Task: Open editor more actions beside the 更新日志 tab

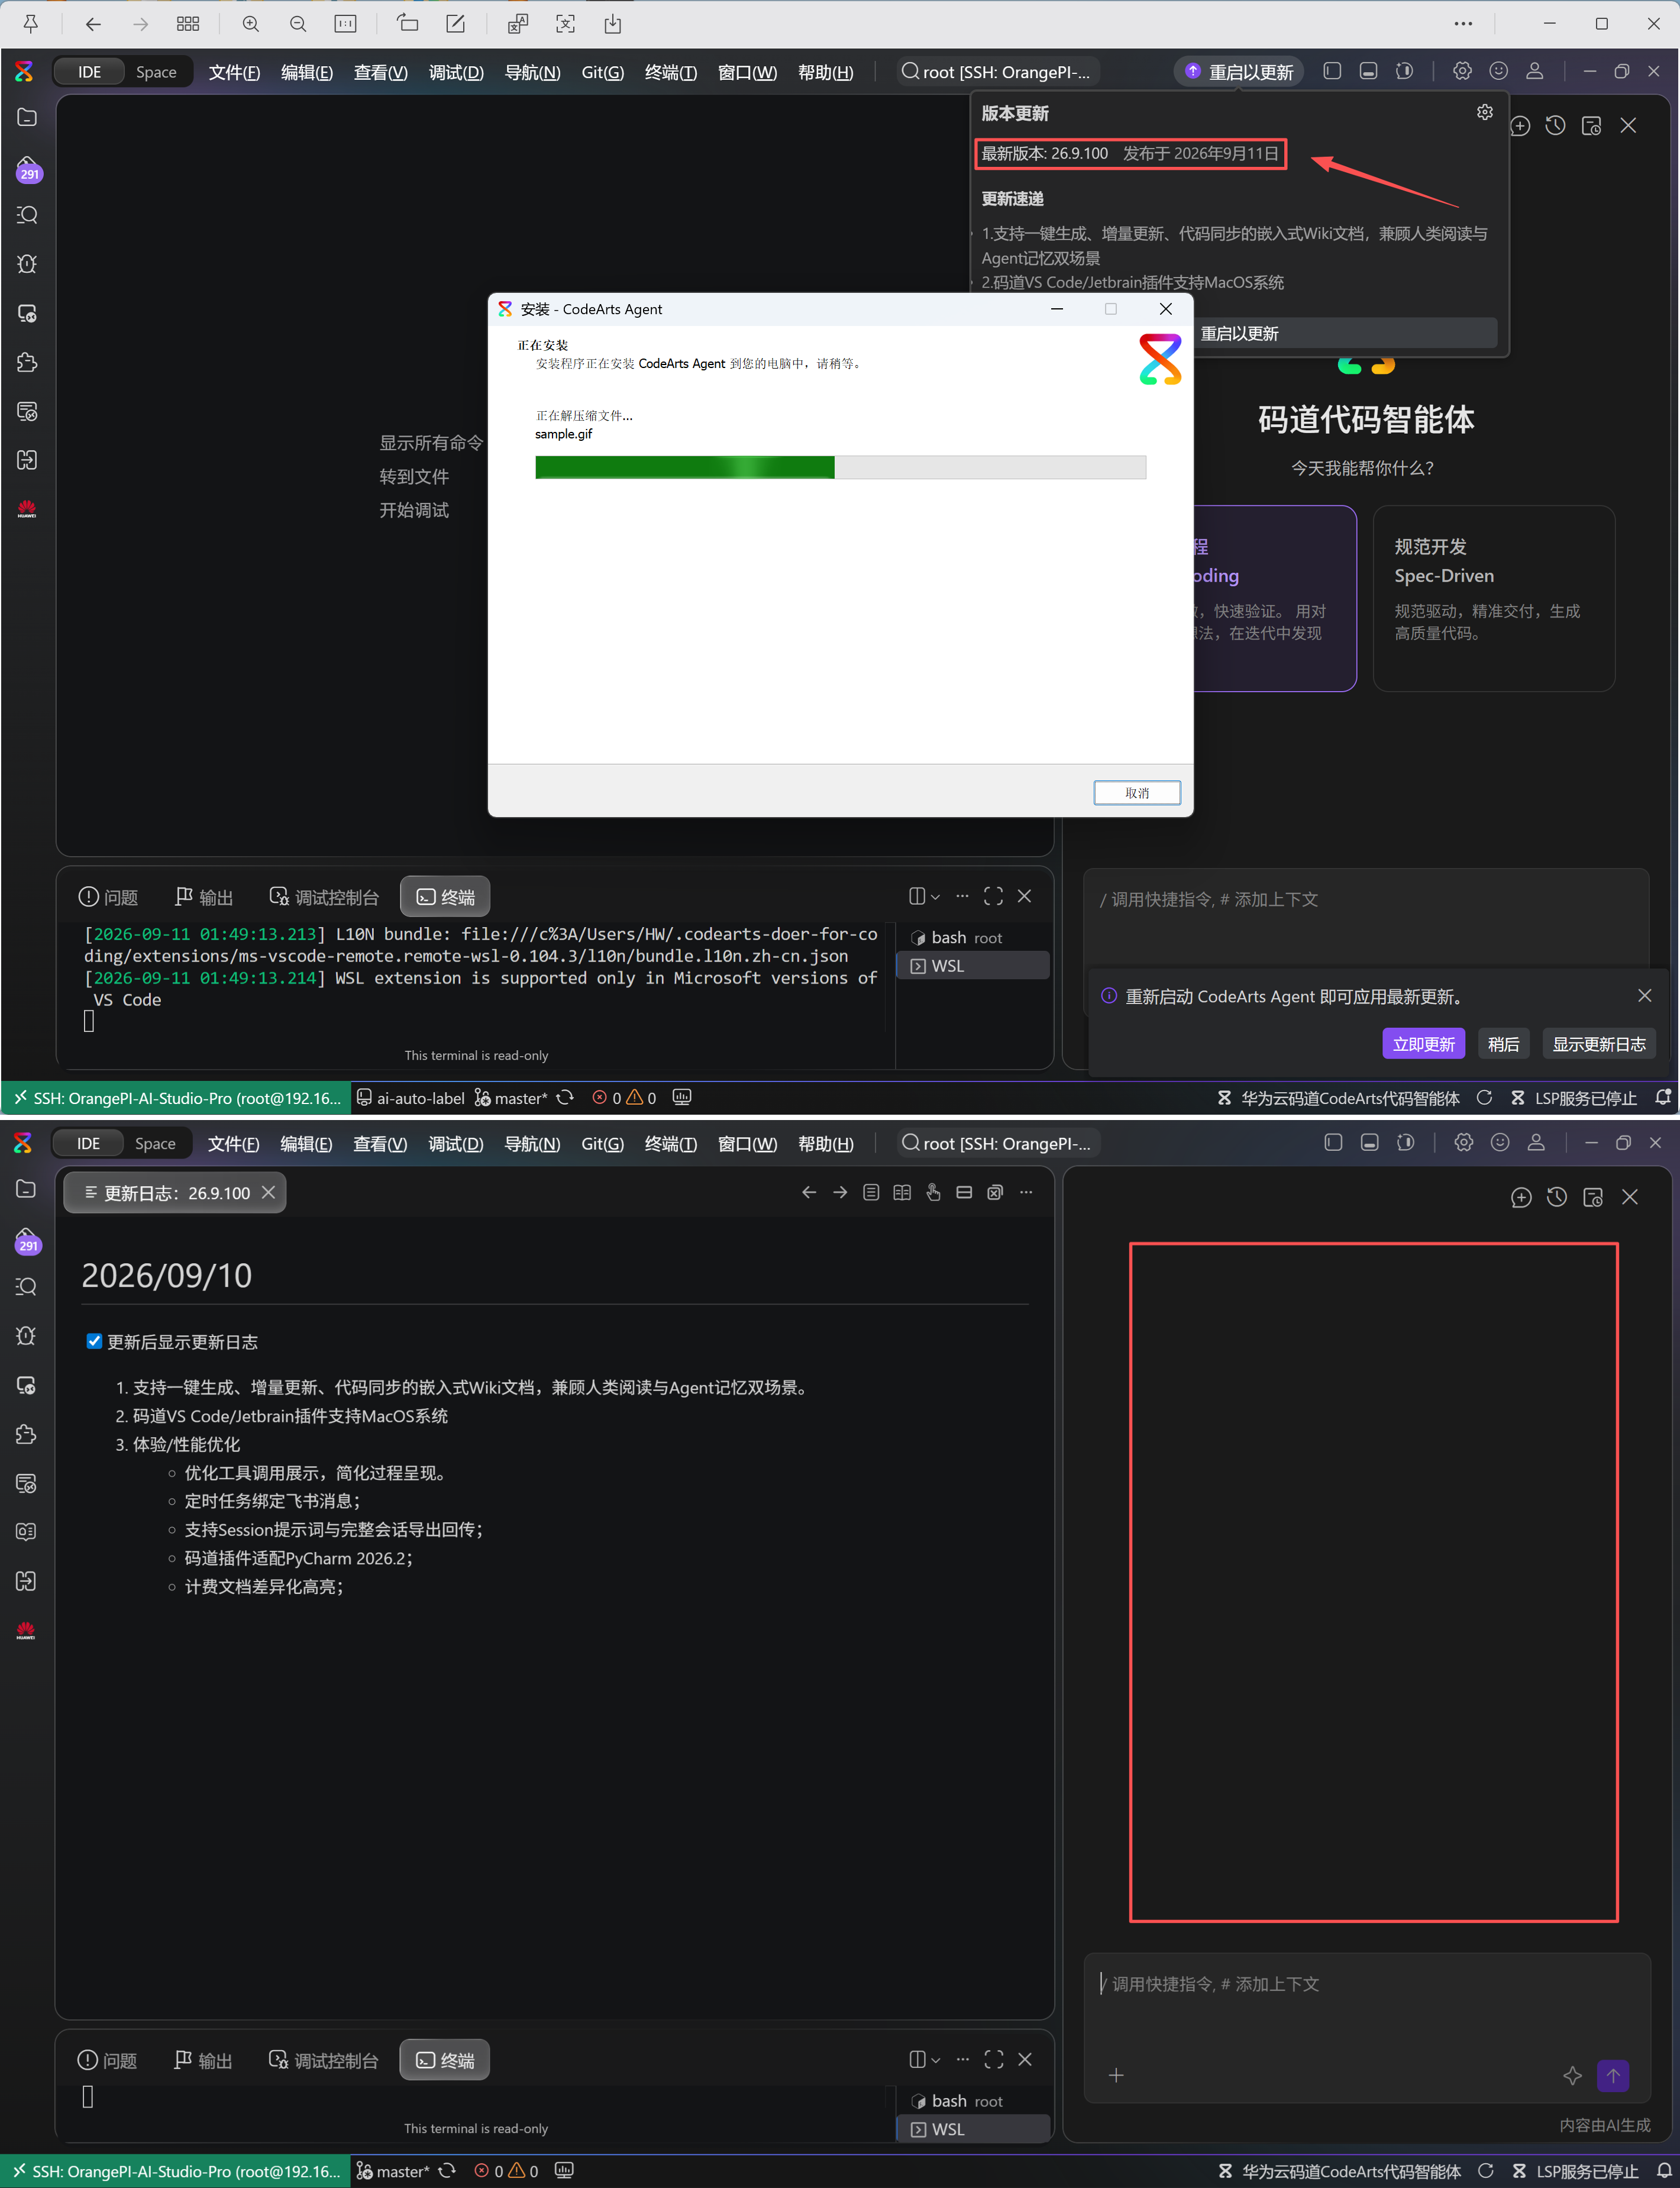Action: pos(1026,1192)
